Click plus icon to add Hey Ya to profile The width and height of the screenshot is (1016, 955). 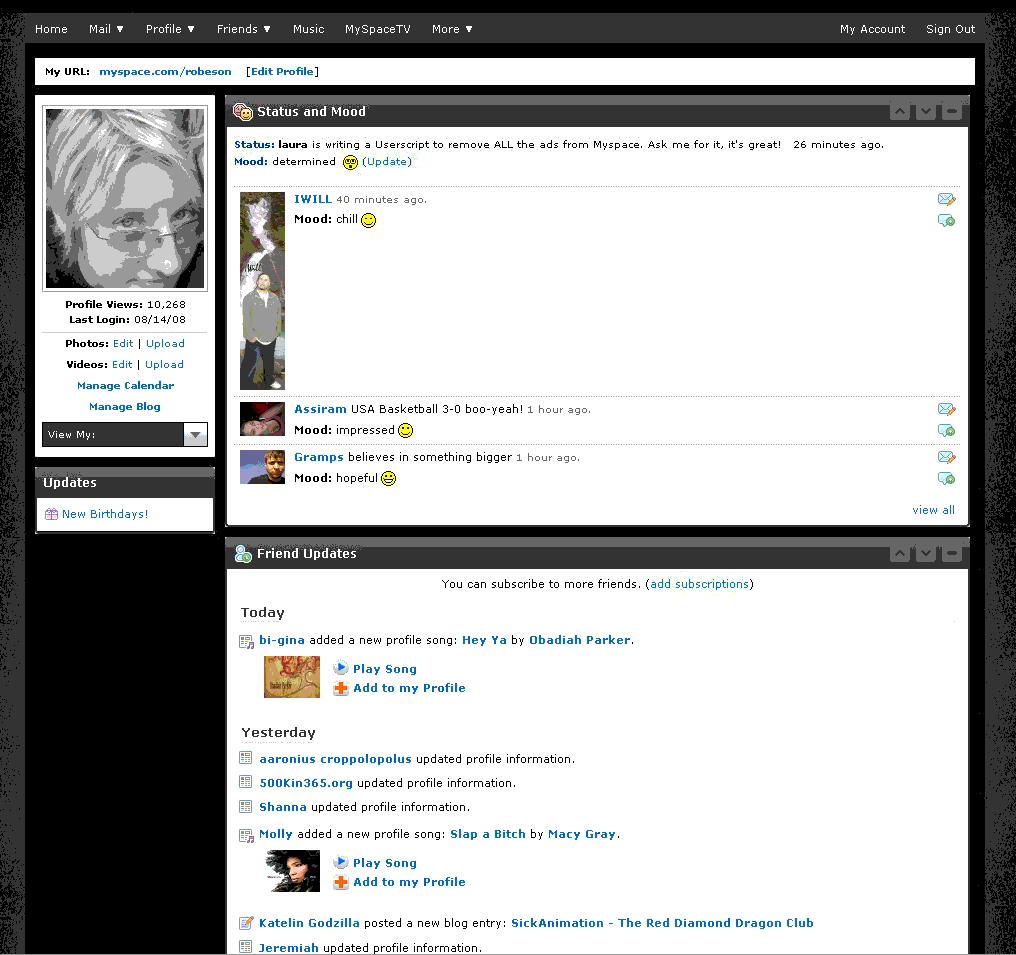tap(341, 688)
